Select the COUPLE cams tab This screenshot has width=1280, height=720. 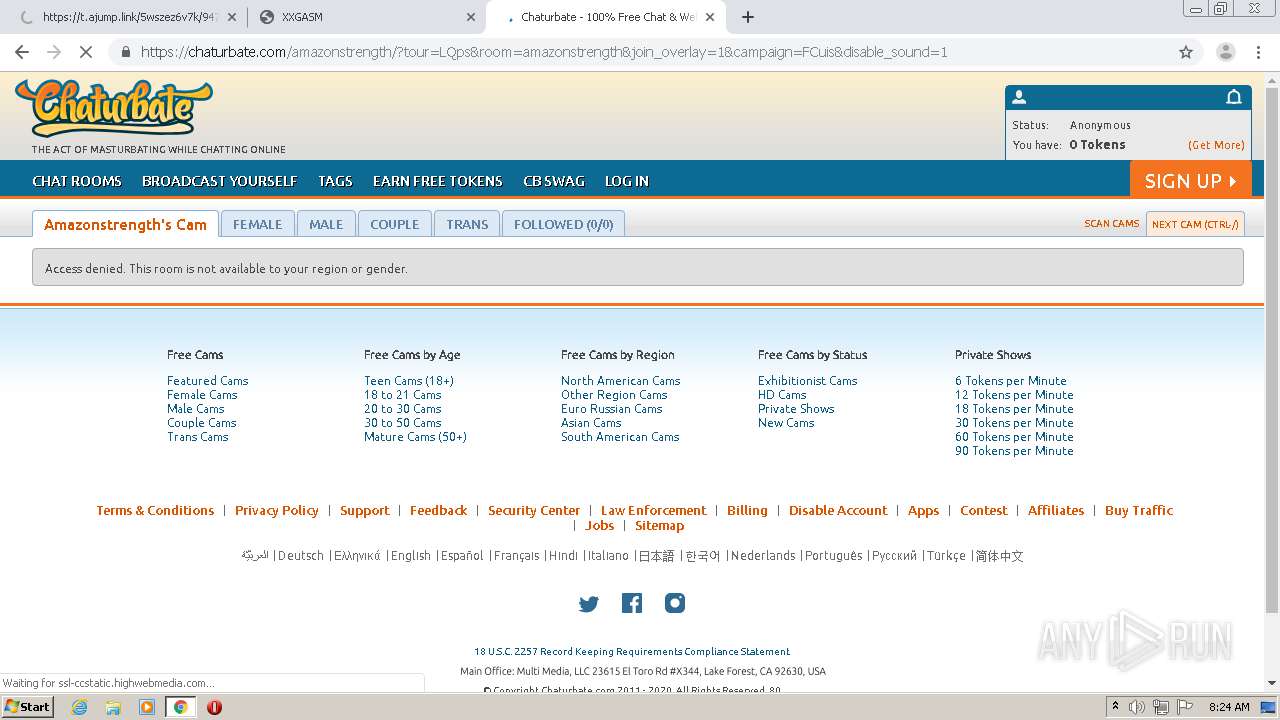pos(395,224)
